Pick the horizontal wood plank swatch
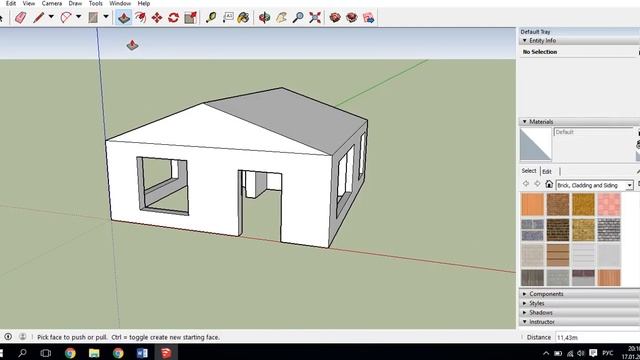The image size is (640, 360). [558, 255]
